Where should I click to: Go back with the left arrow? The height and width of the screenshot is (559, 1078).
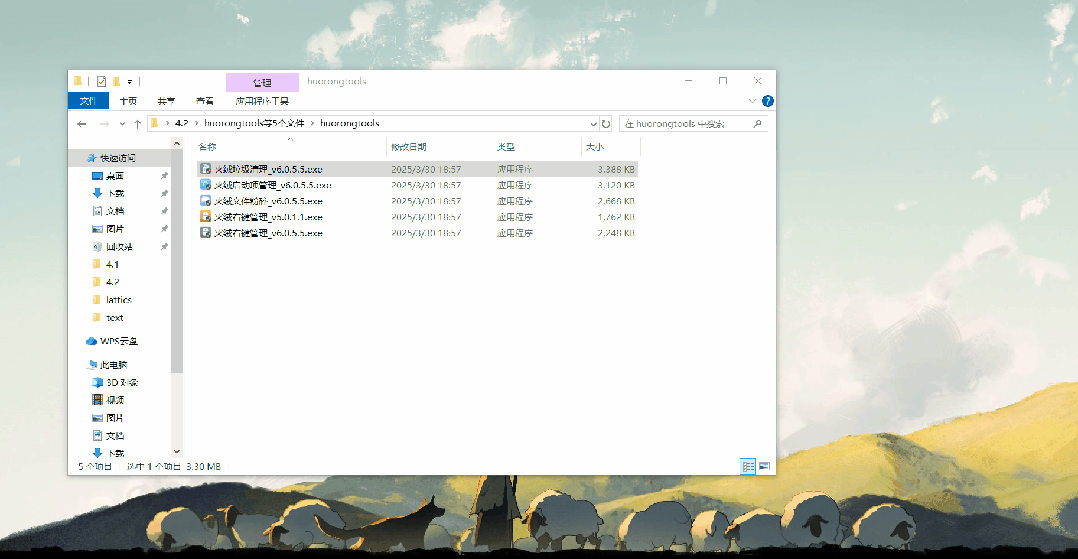(82, 124)
